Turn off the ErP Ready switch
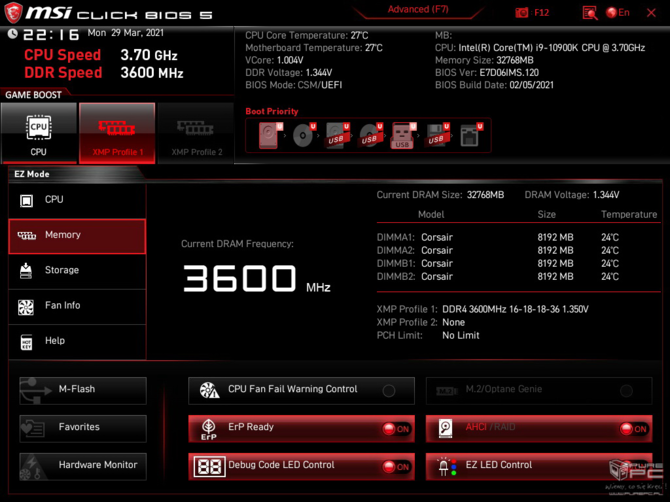670x502 pixels. (396, 429)
